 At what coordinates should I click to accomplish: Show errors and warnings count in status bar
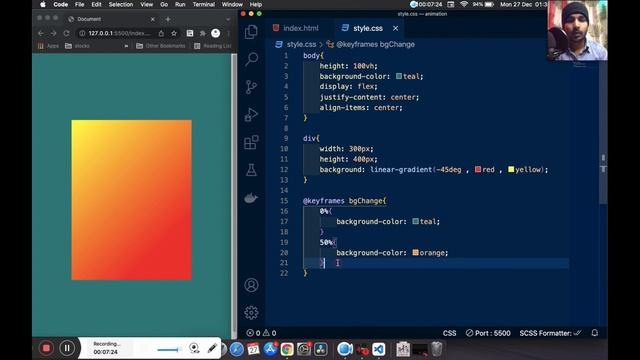coord(262,333)
